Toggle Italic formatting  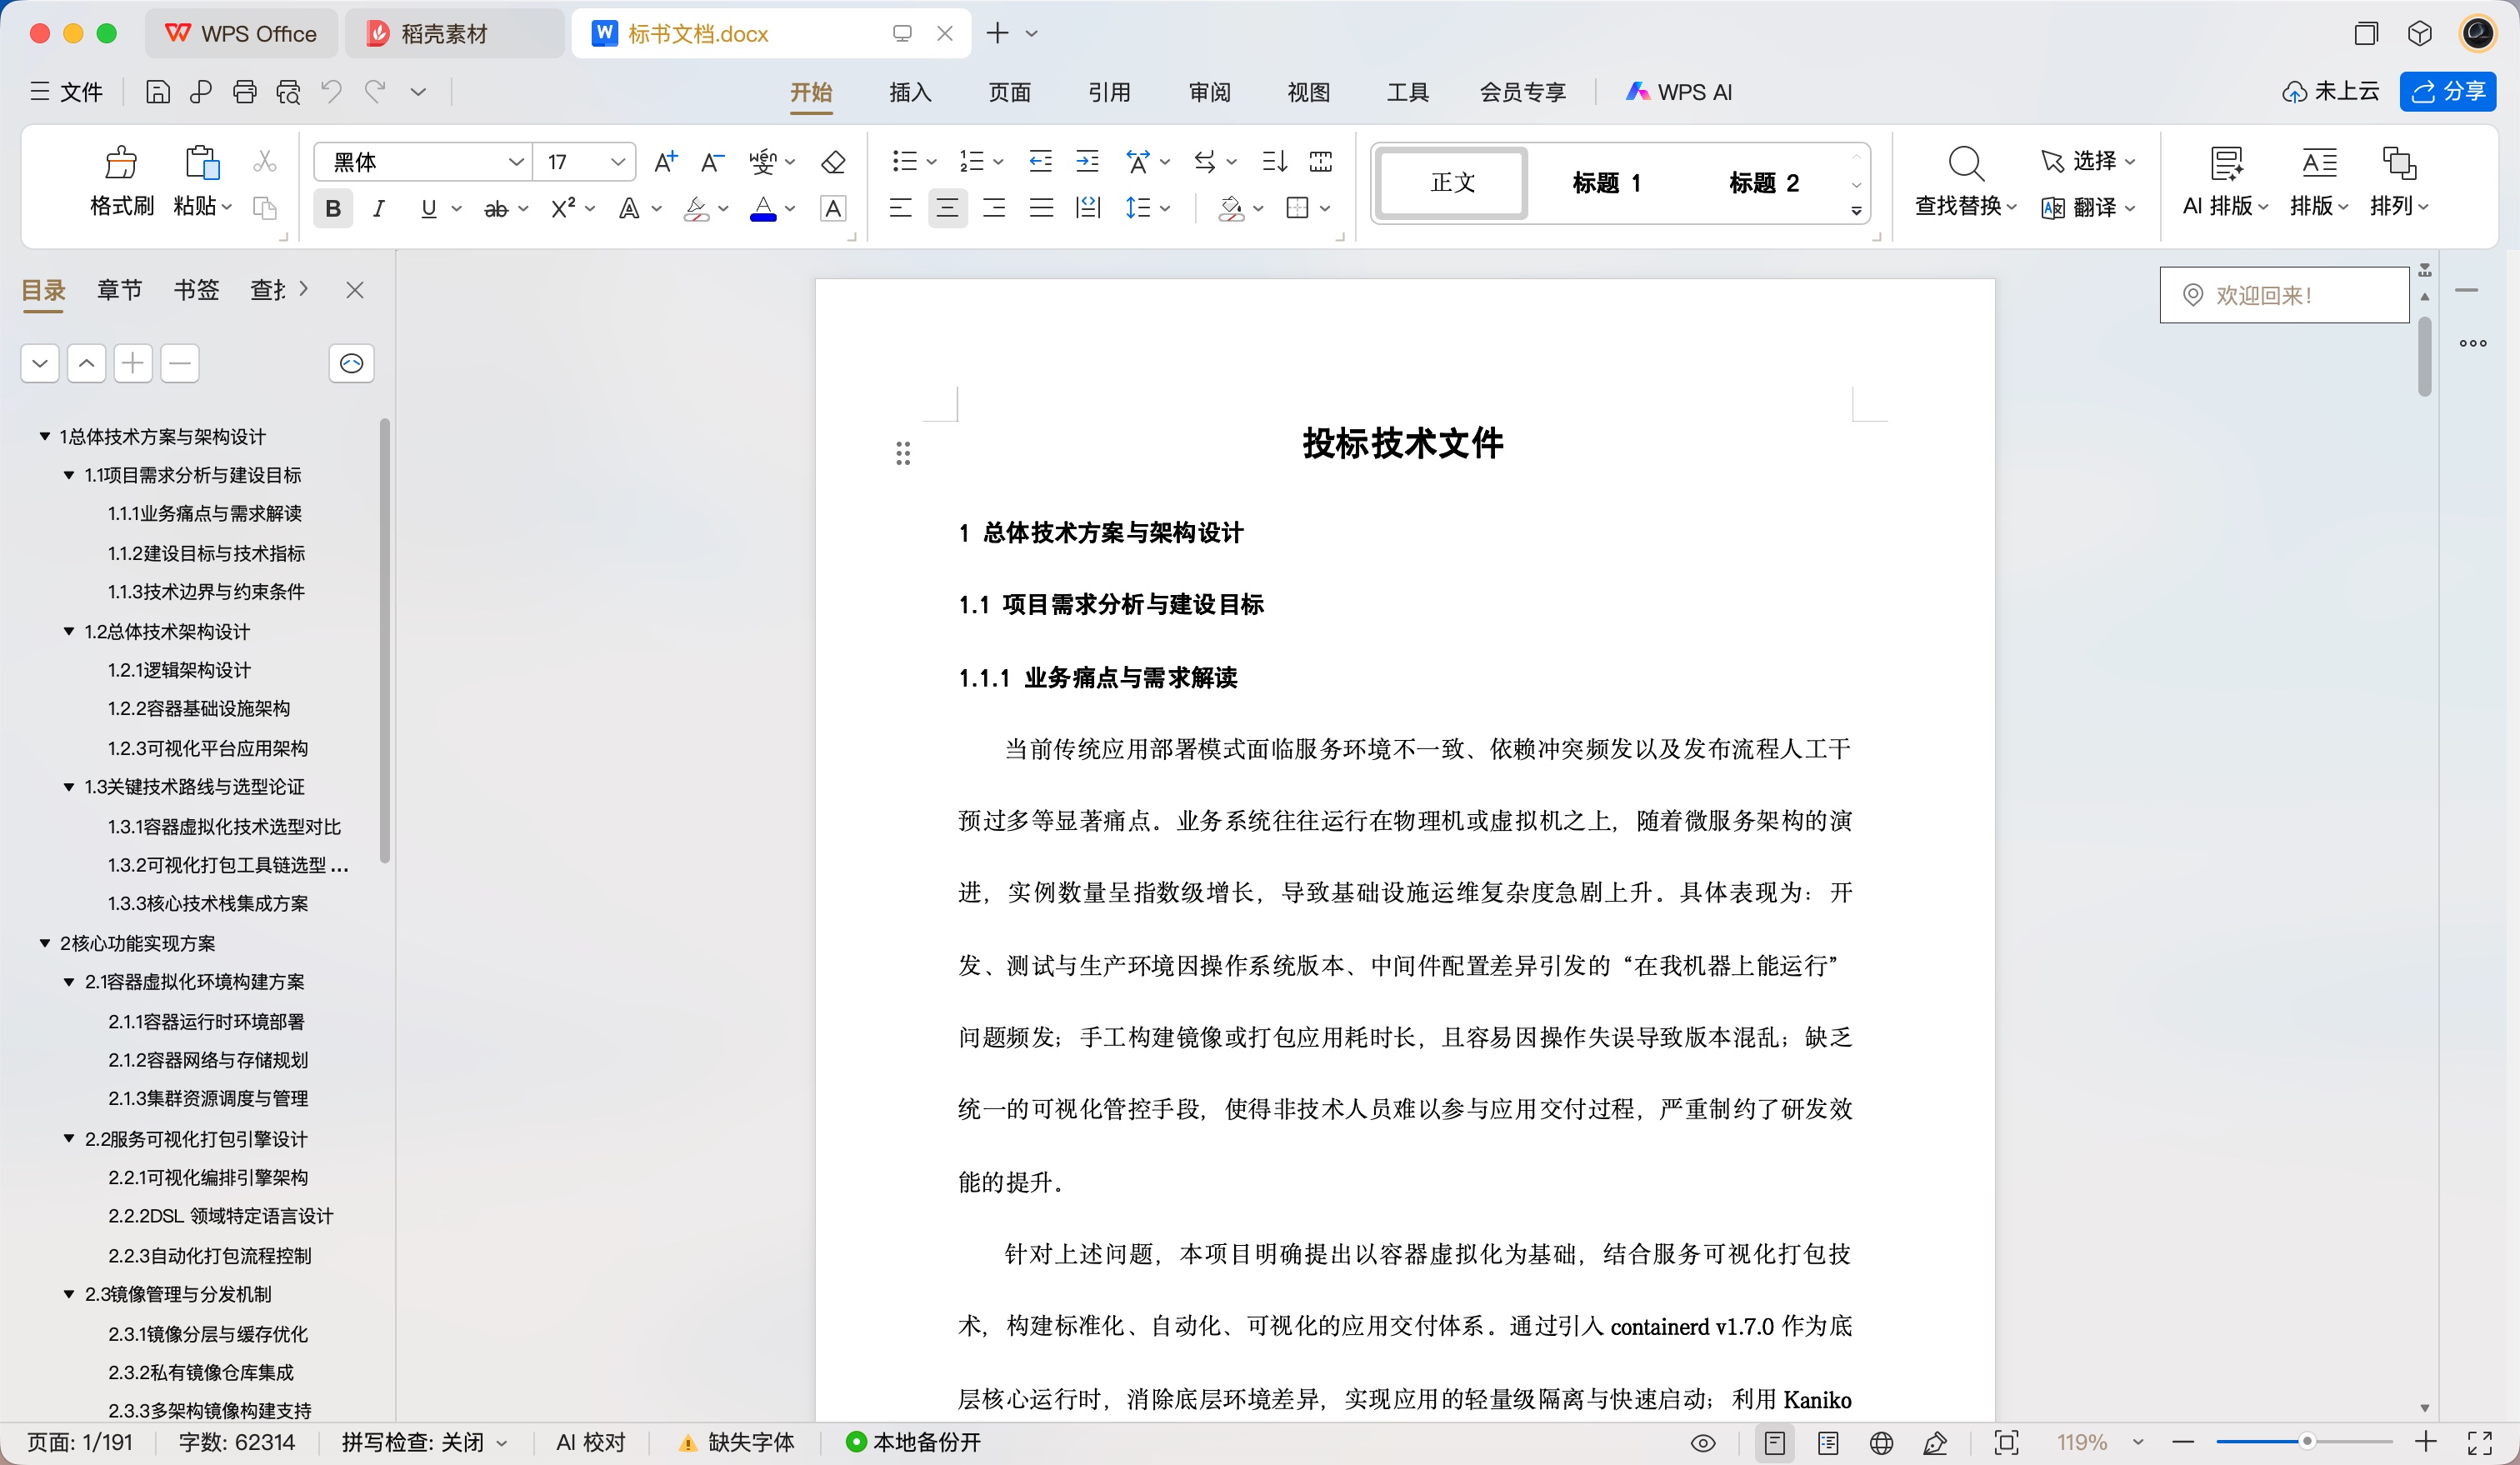point(379,208)
